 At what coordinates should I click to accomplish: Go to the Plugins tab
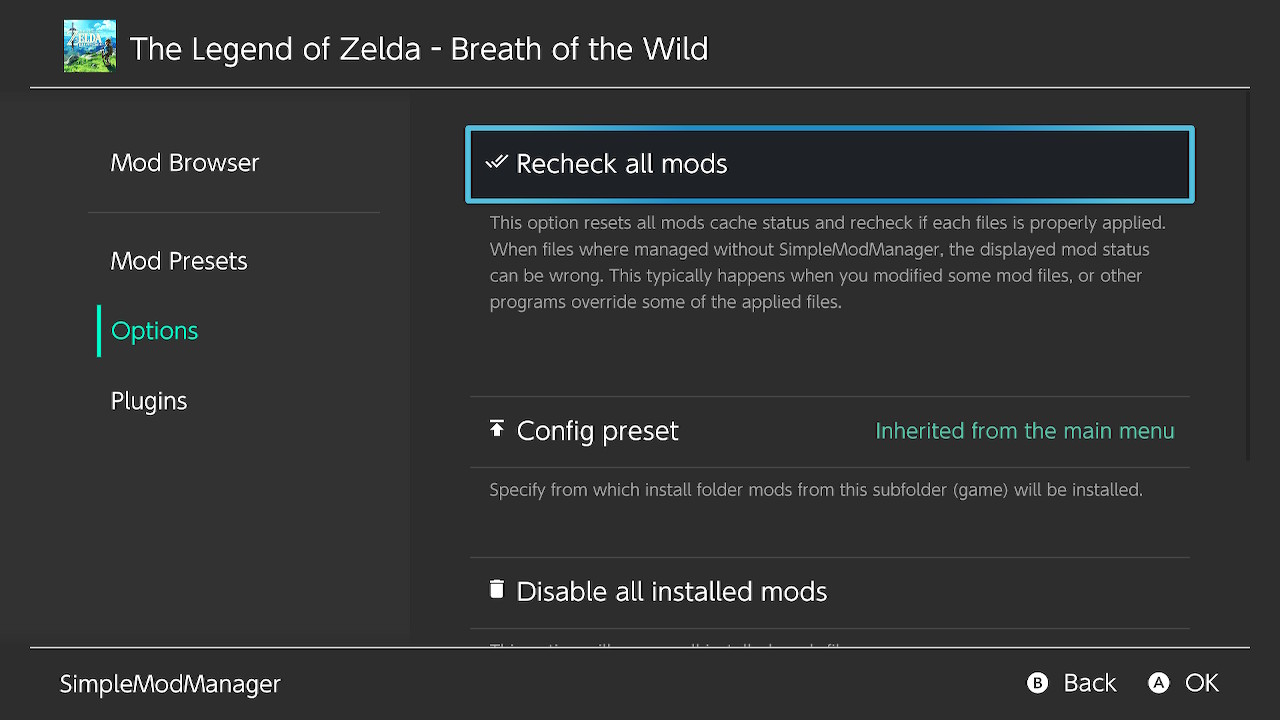point(149,401)
